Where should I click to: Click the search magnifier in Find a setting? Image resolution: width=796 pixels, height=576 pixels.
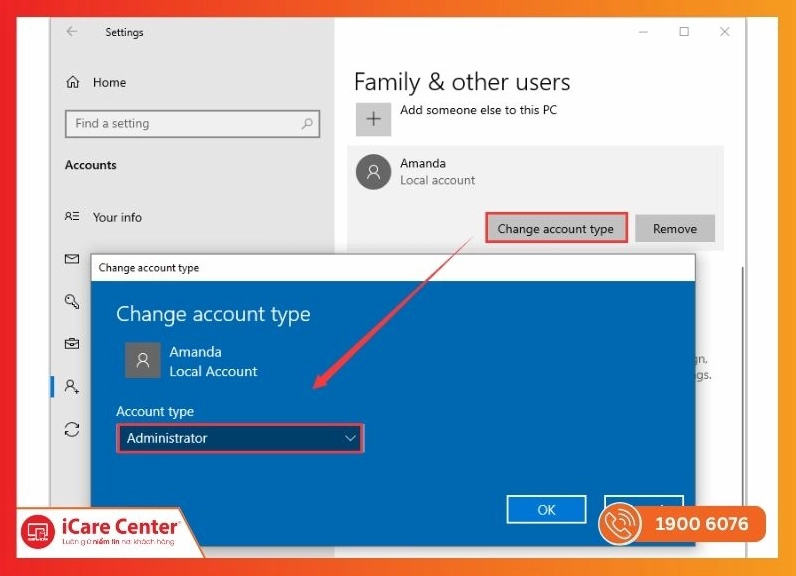click(307, 123)
